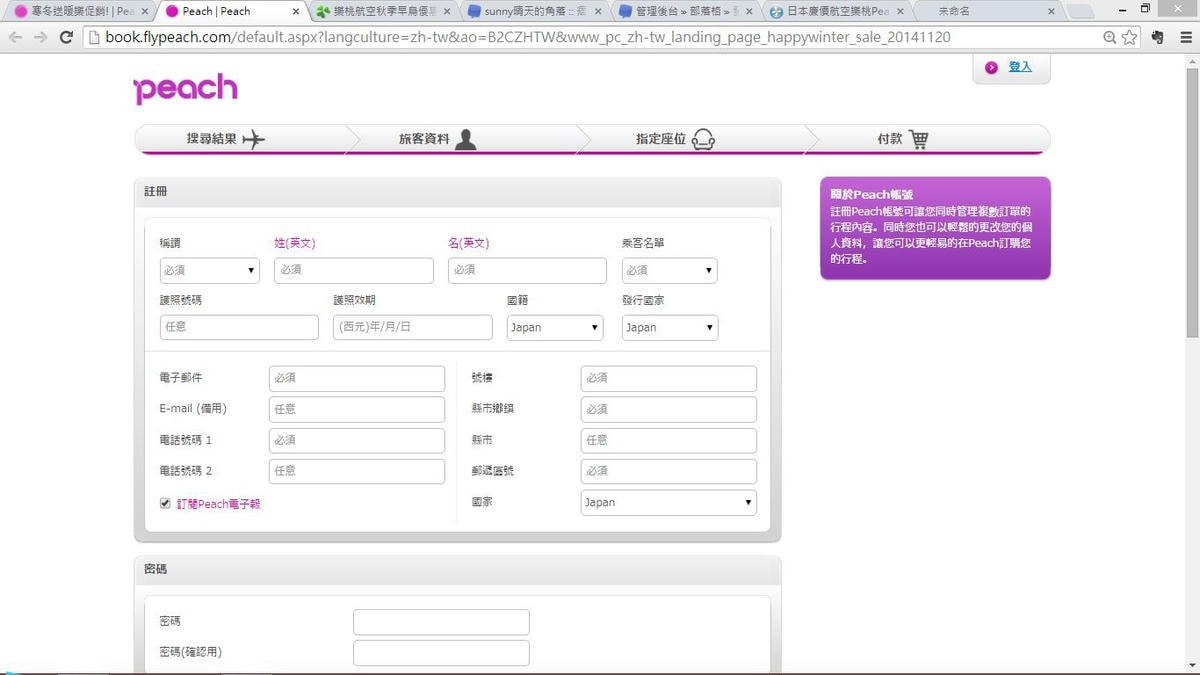Reload the page with the refresh icon

point(66,37)
